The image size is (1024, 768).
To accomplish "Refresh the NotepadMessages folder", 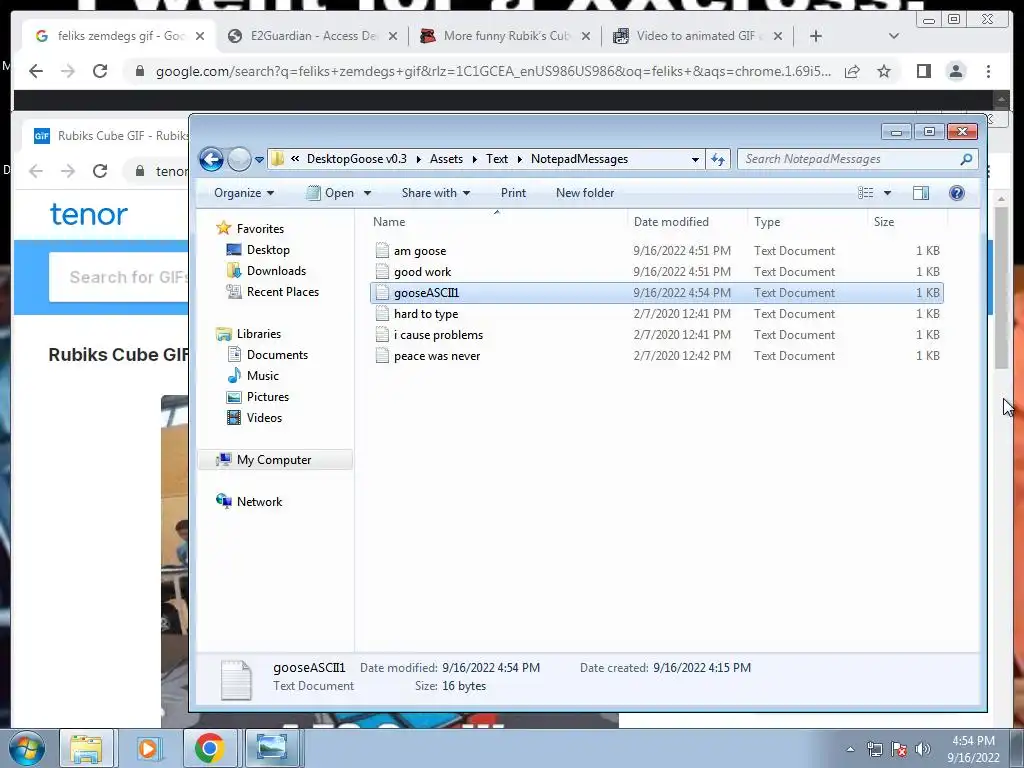I will pyautogui.click(x=718, y=159).
